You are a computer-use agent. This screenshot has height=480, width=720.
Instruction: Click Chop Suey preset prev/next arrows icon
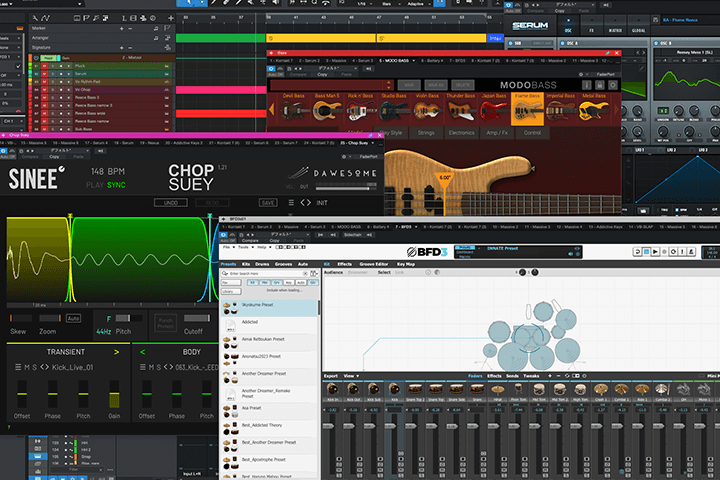[x=305, y=203]
